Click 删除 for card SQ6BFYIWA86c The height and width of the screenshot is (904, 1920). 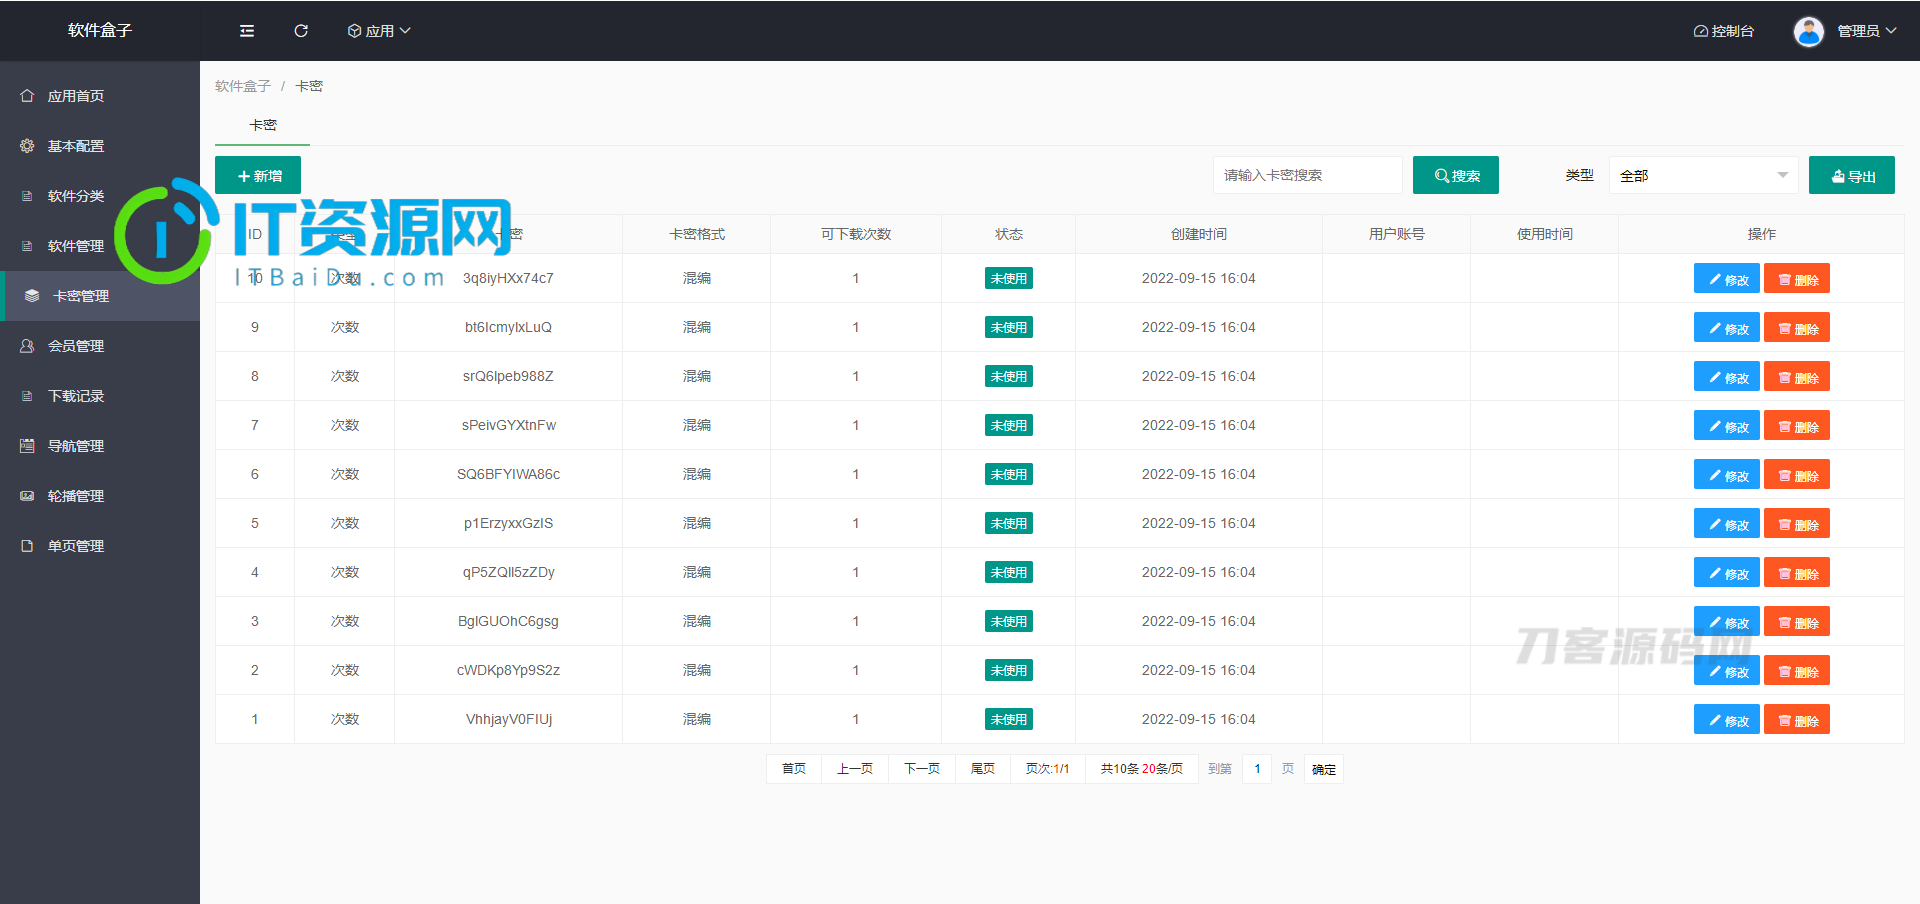click(1797, 475)
